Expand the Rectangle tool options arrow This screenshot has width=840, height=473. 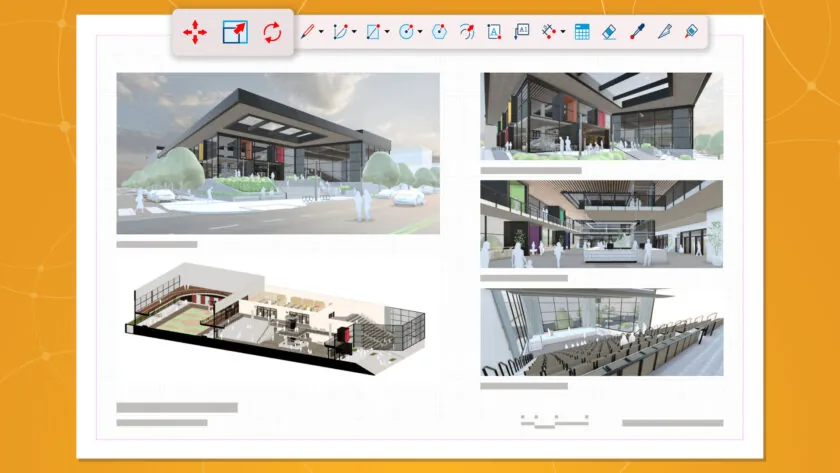[387, 32]
